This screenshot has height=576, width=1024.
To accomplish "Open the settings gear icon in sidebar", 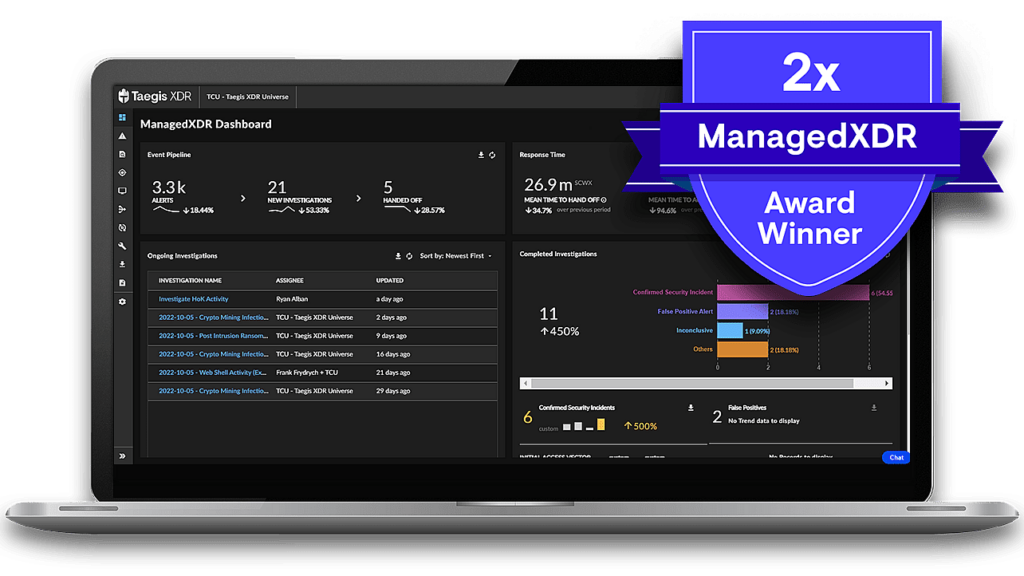I will click(x=122, y=302).
